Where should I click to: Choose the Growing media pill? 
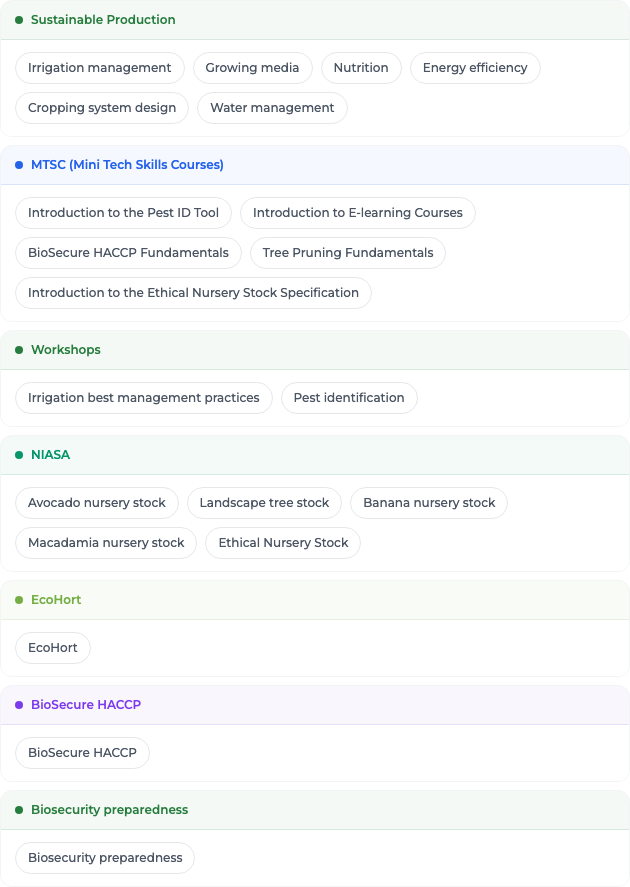tap(252, 68)
